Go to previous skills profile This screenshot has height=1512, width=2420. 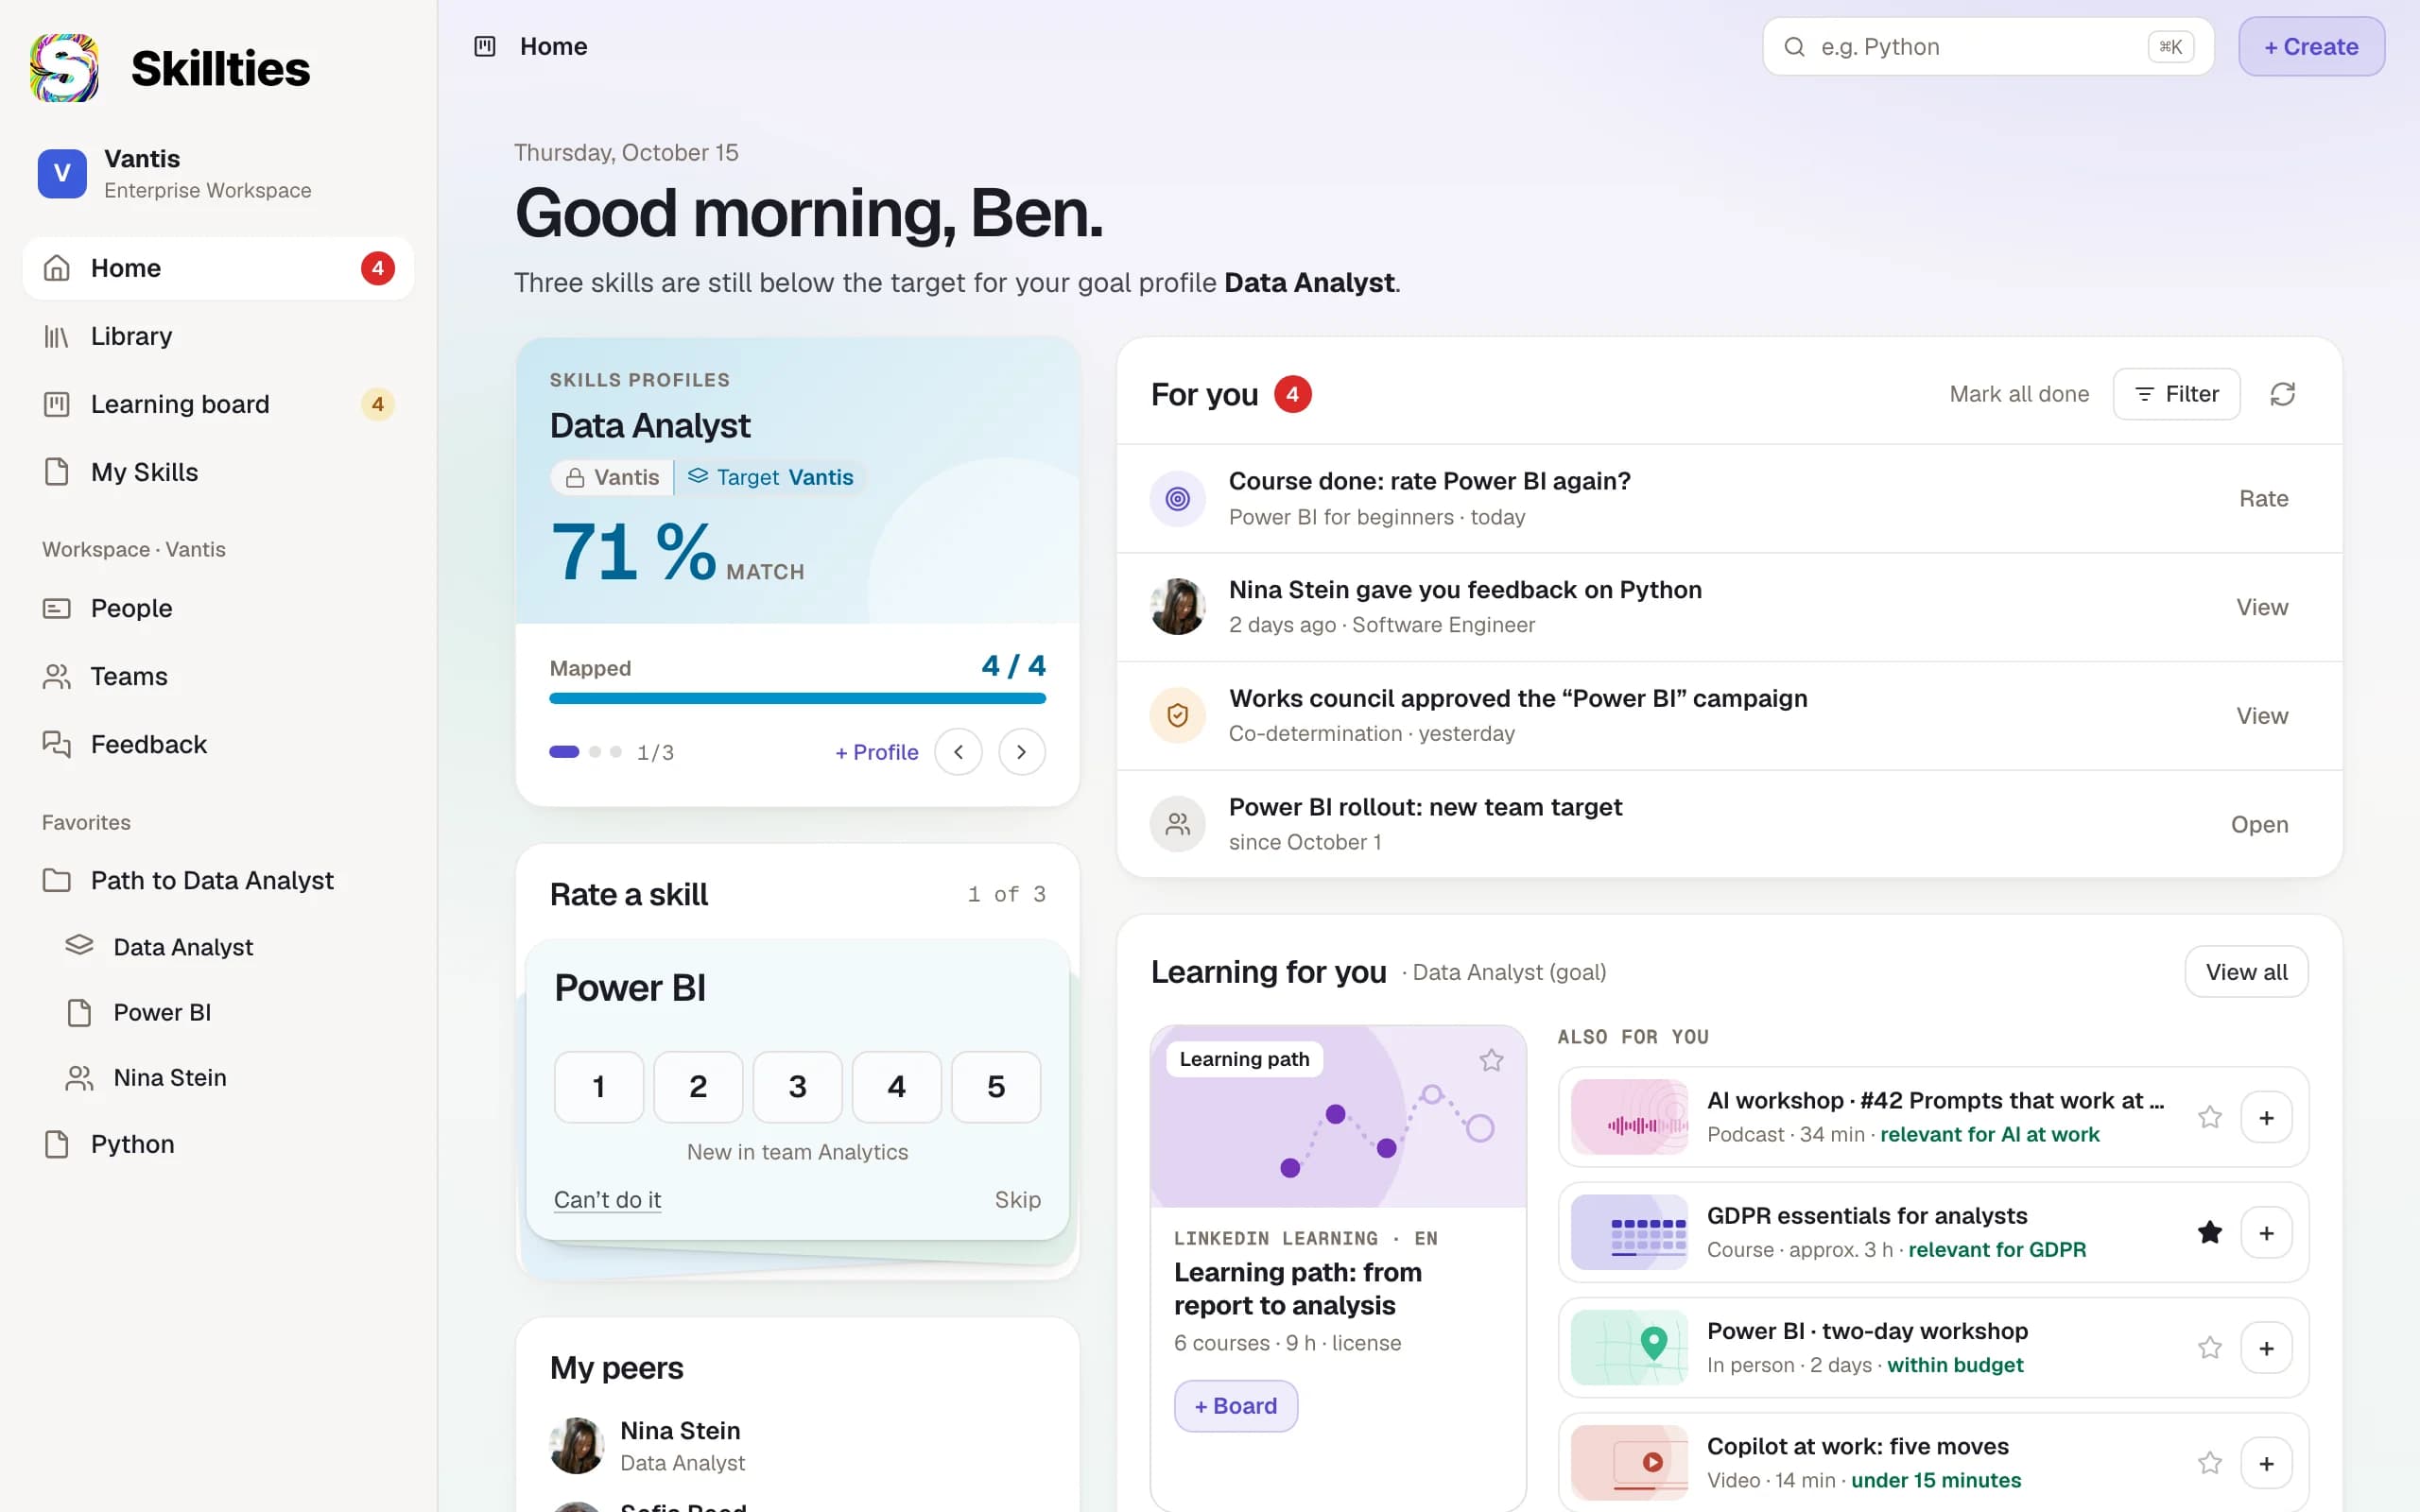958,752
